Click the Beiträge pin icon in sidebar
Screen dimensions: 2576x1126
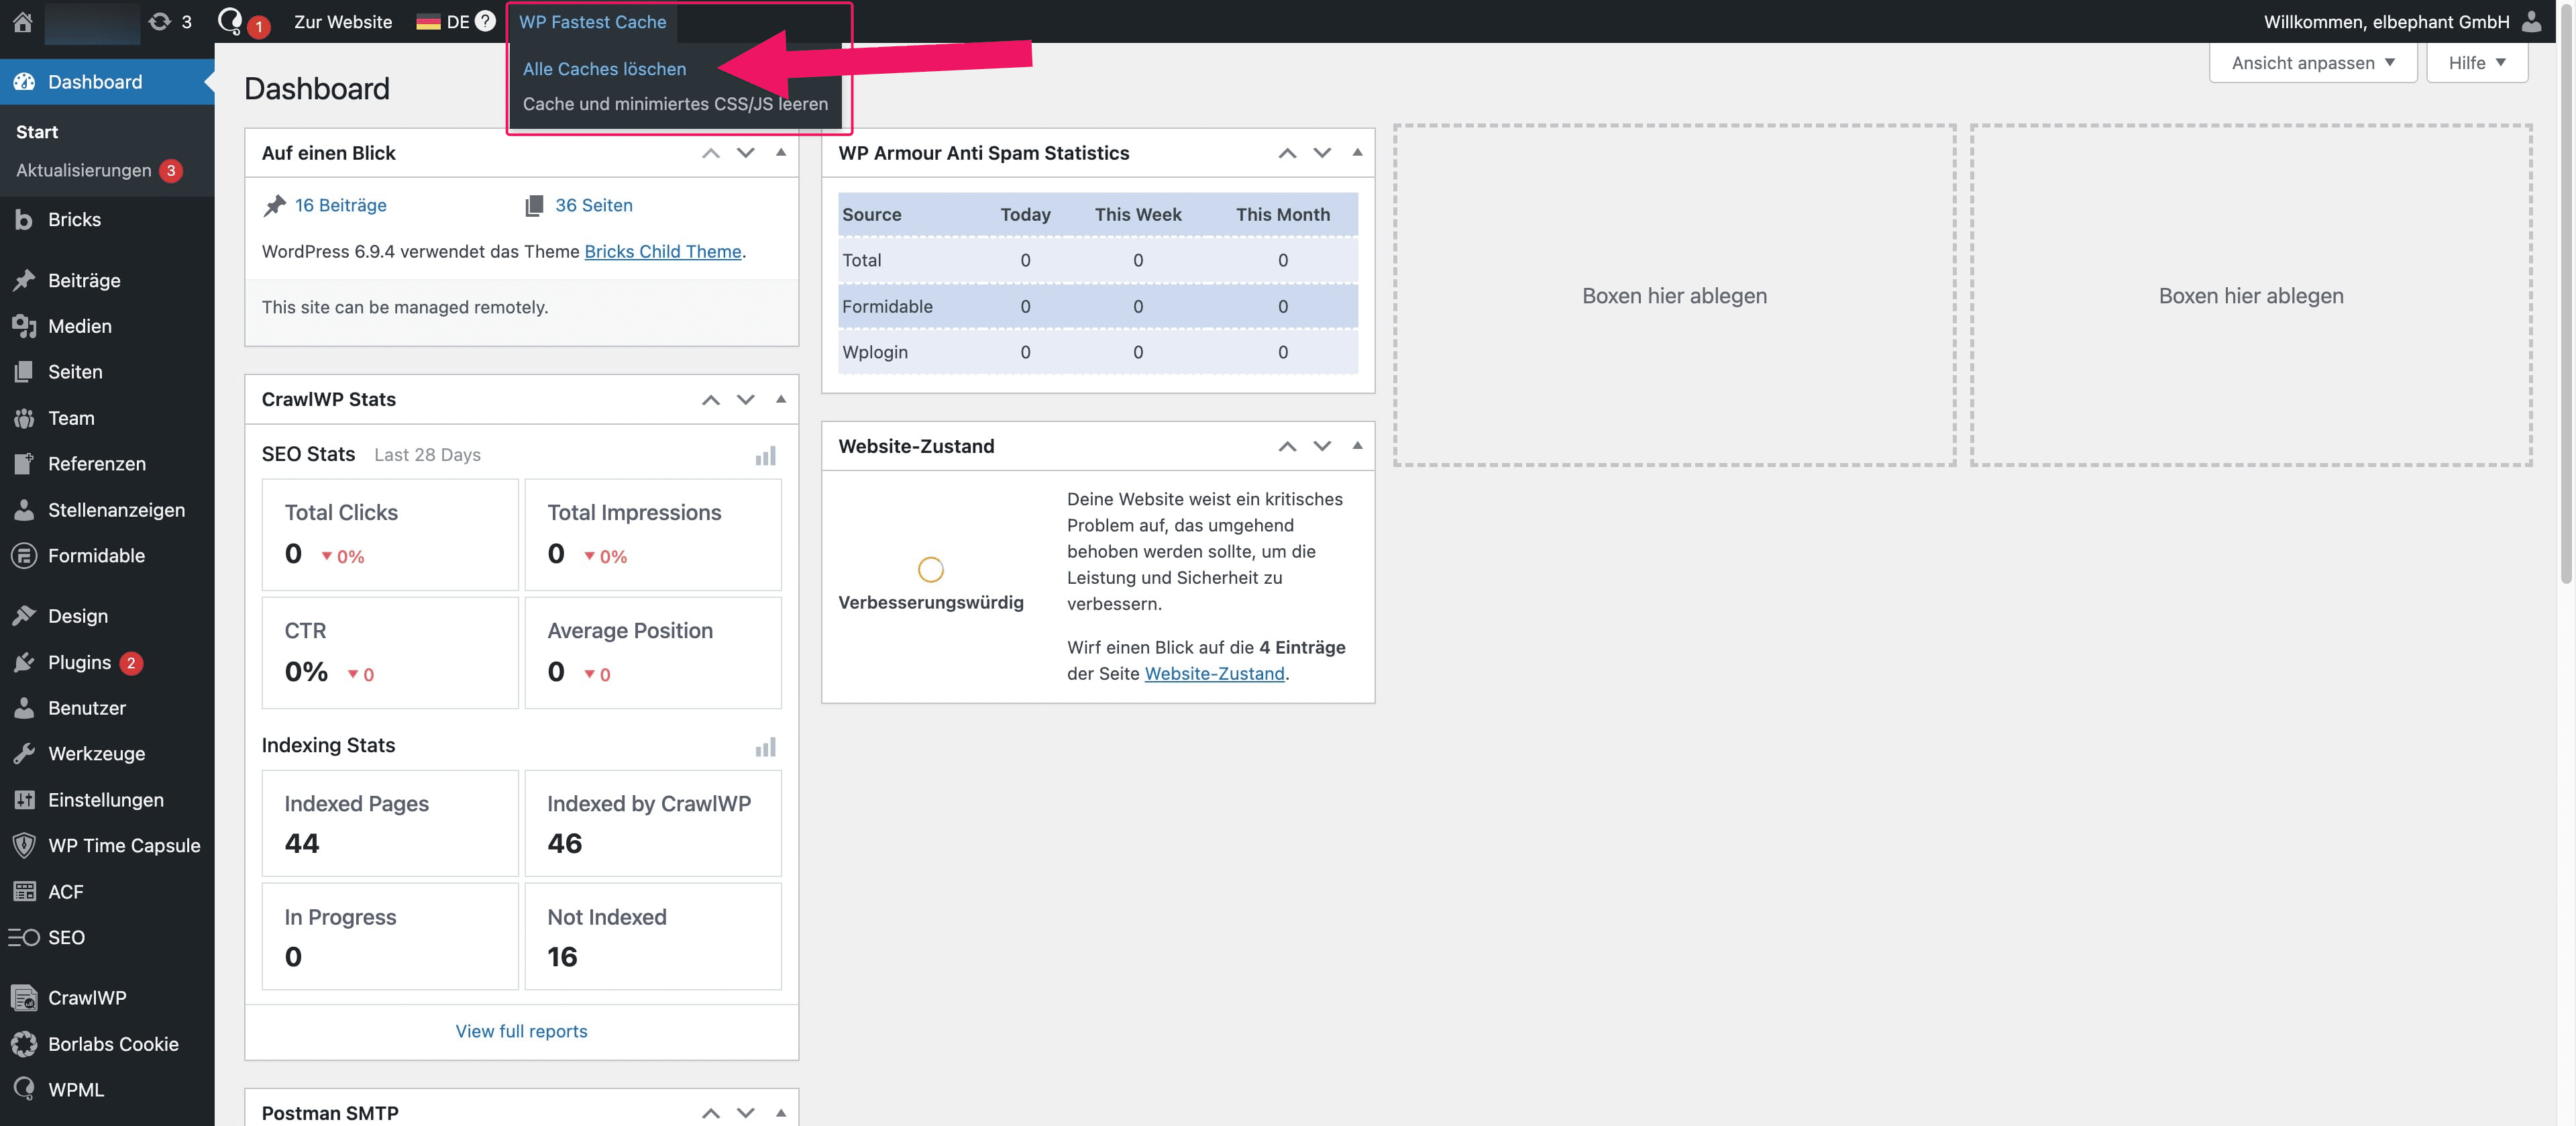pos(24,280)
